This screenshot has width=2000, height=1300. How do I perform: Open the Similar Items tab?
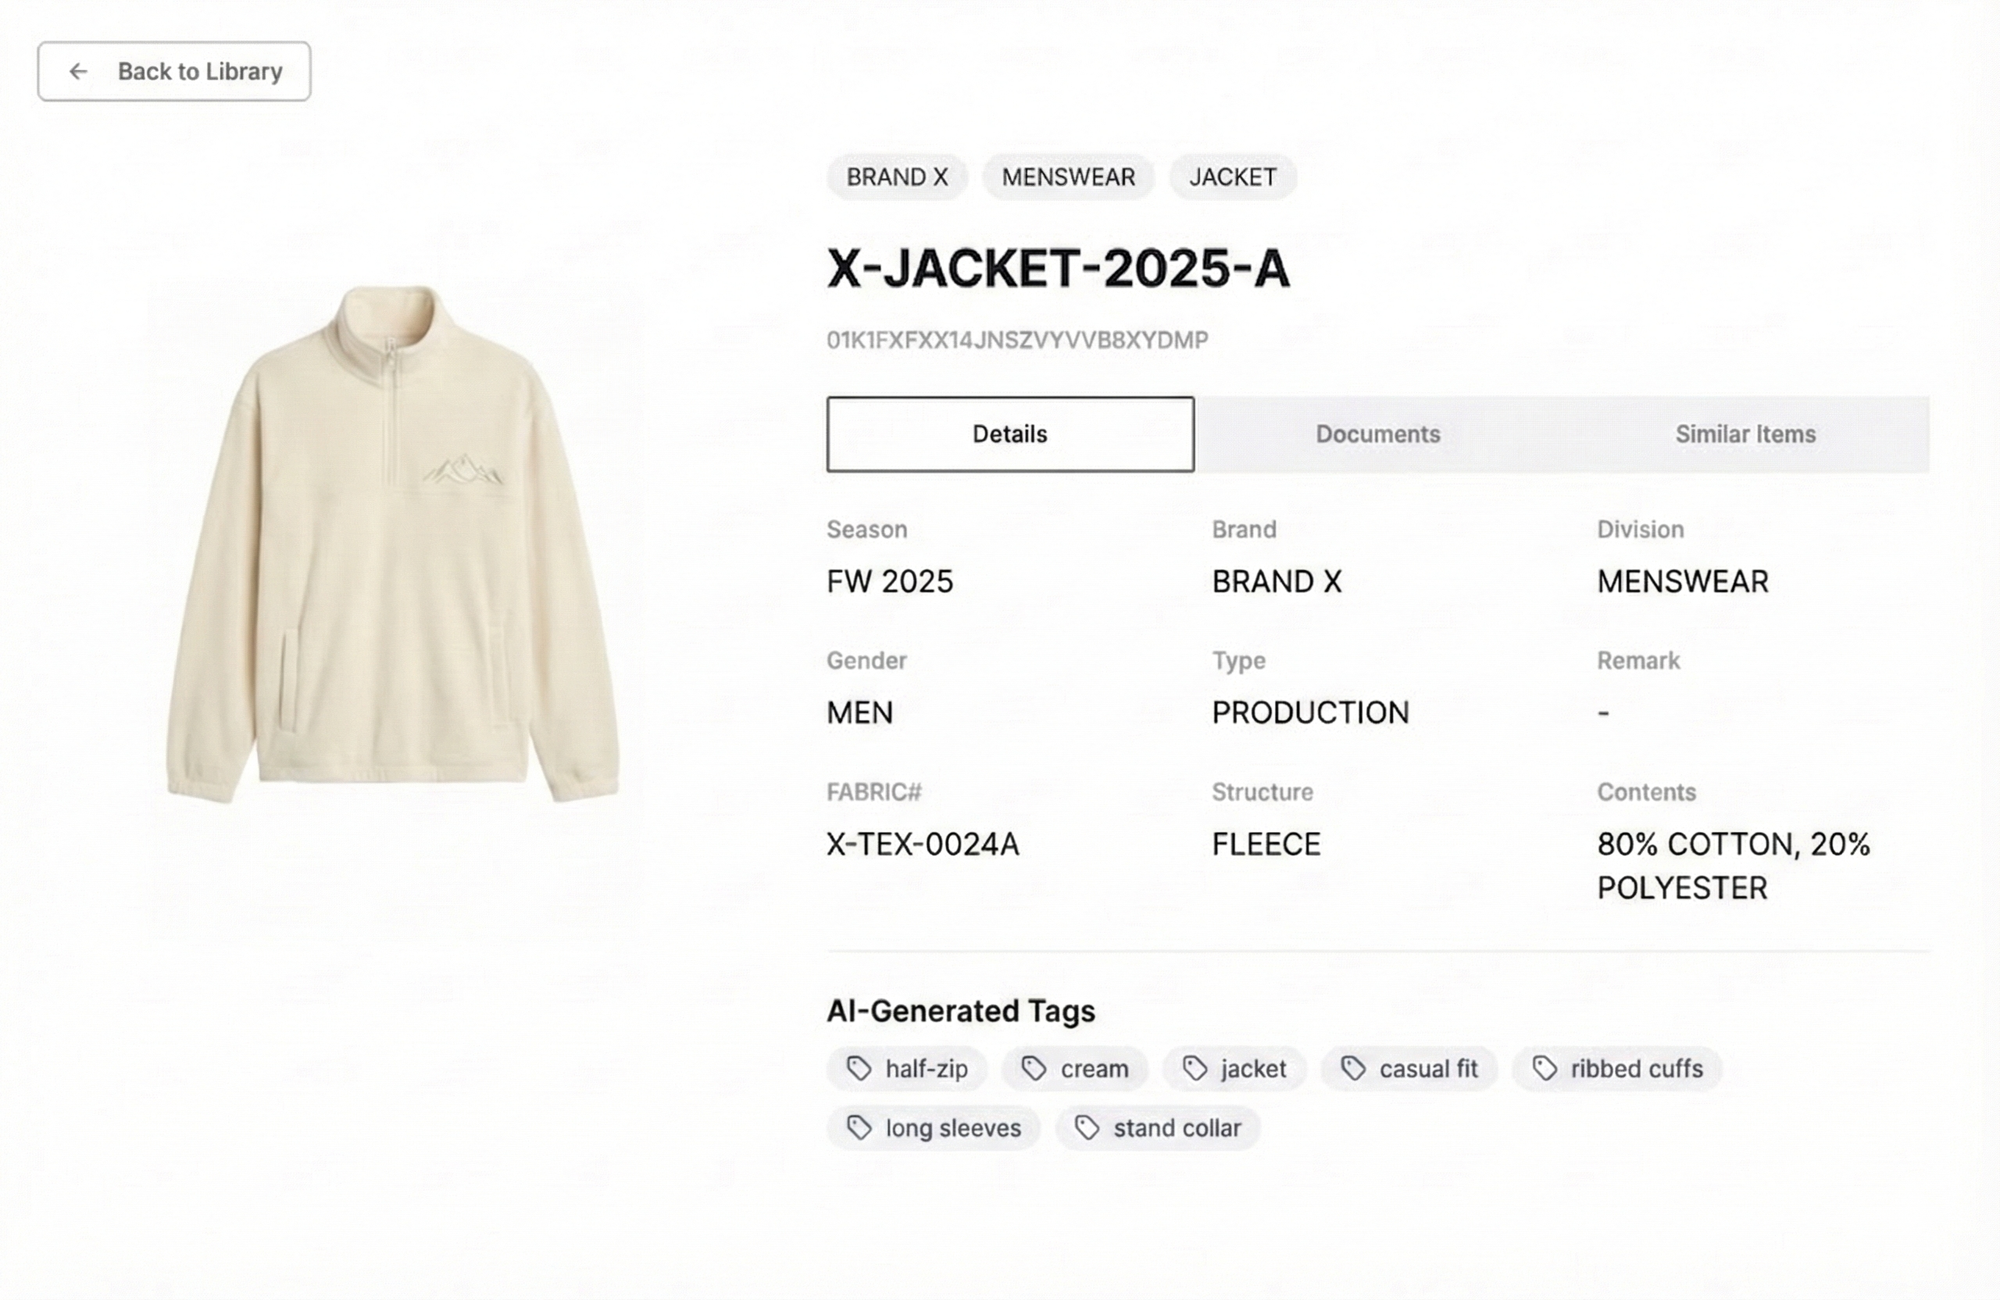coord(1745,434)
